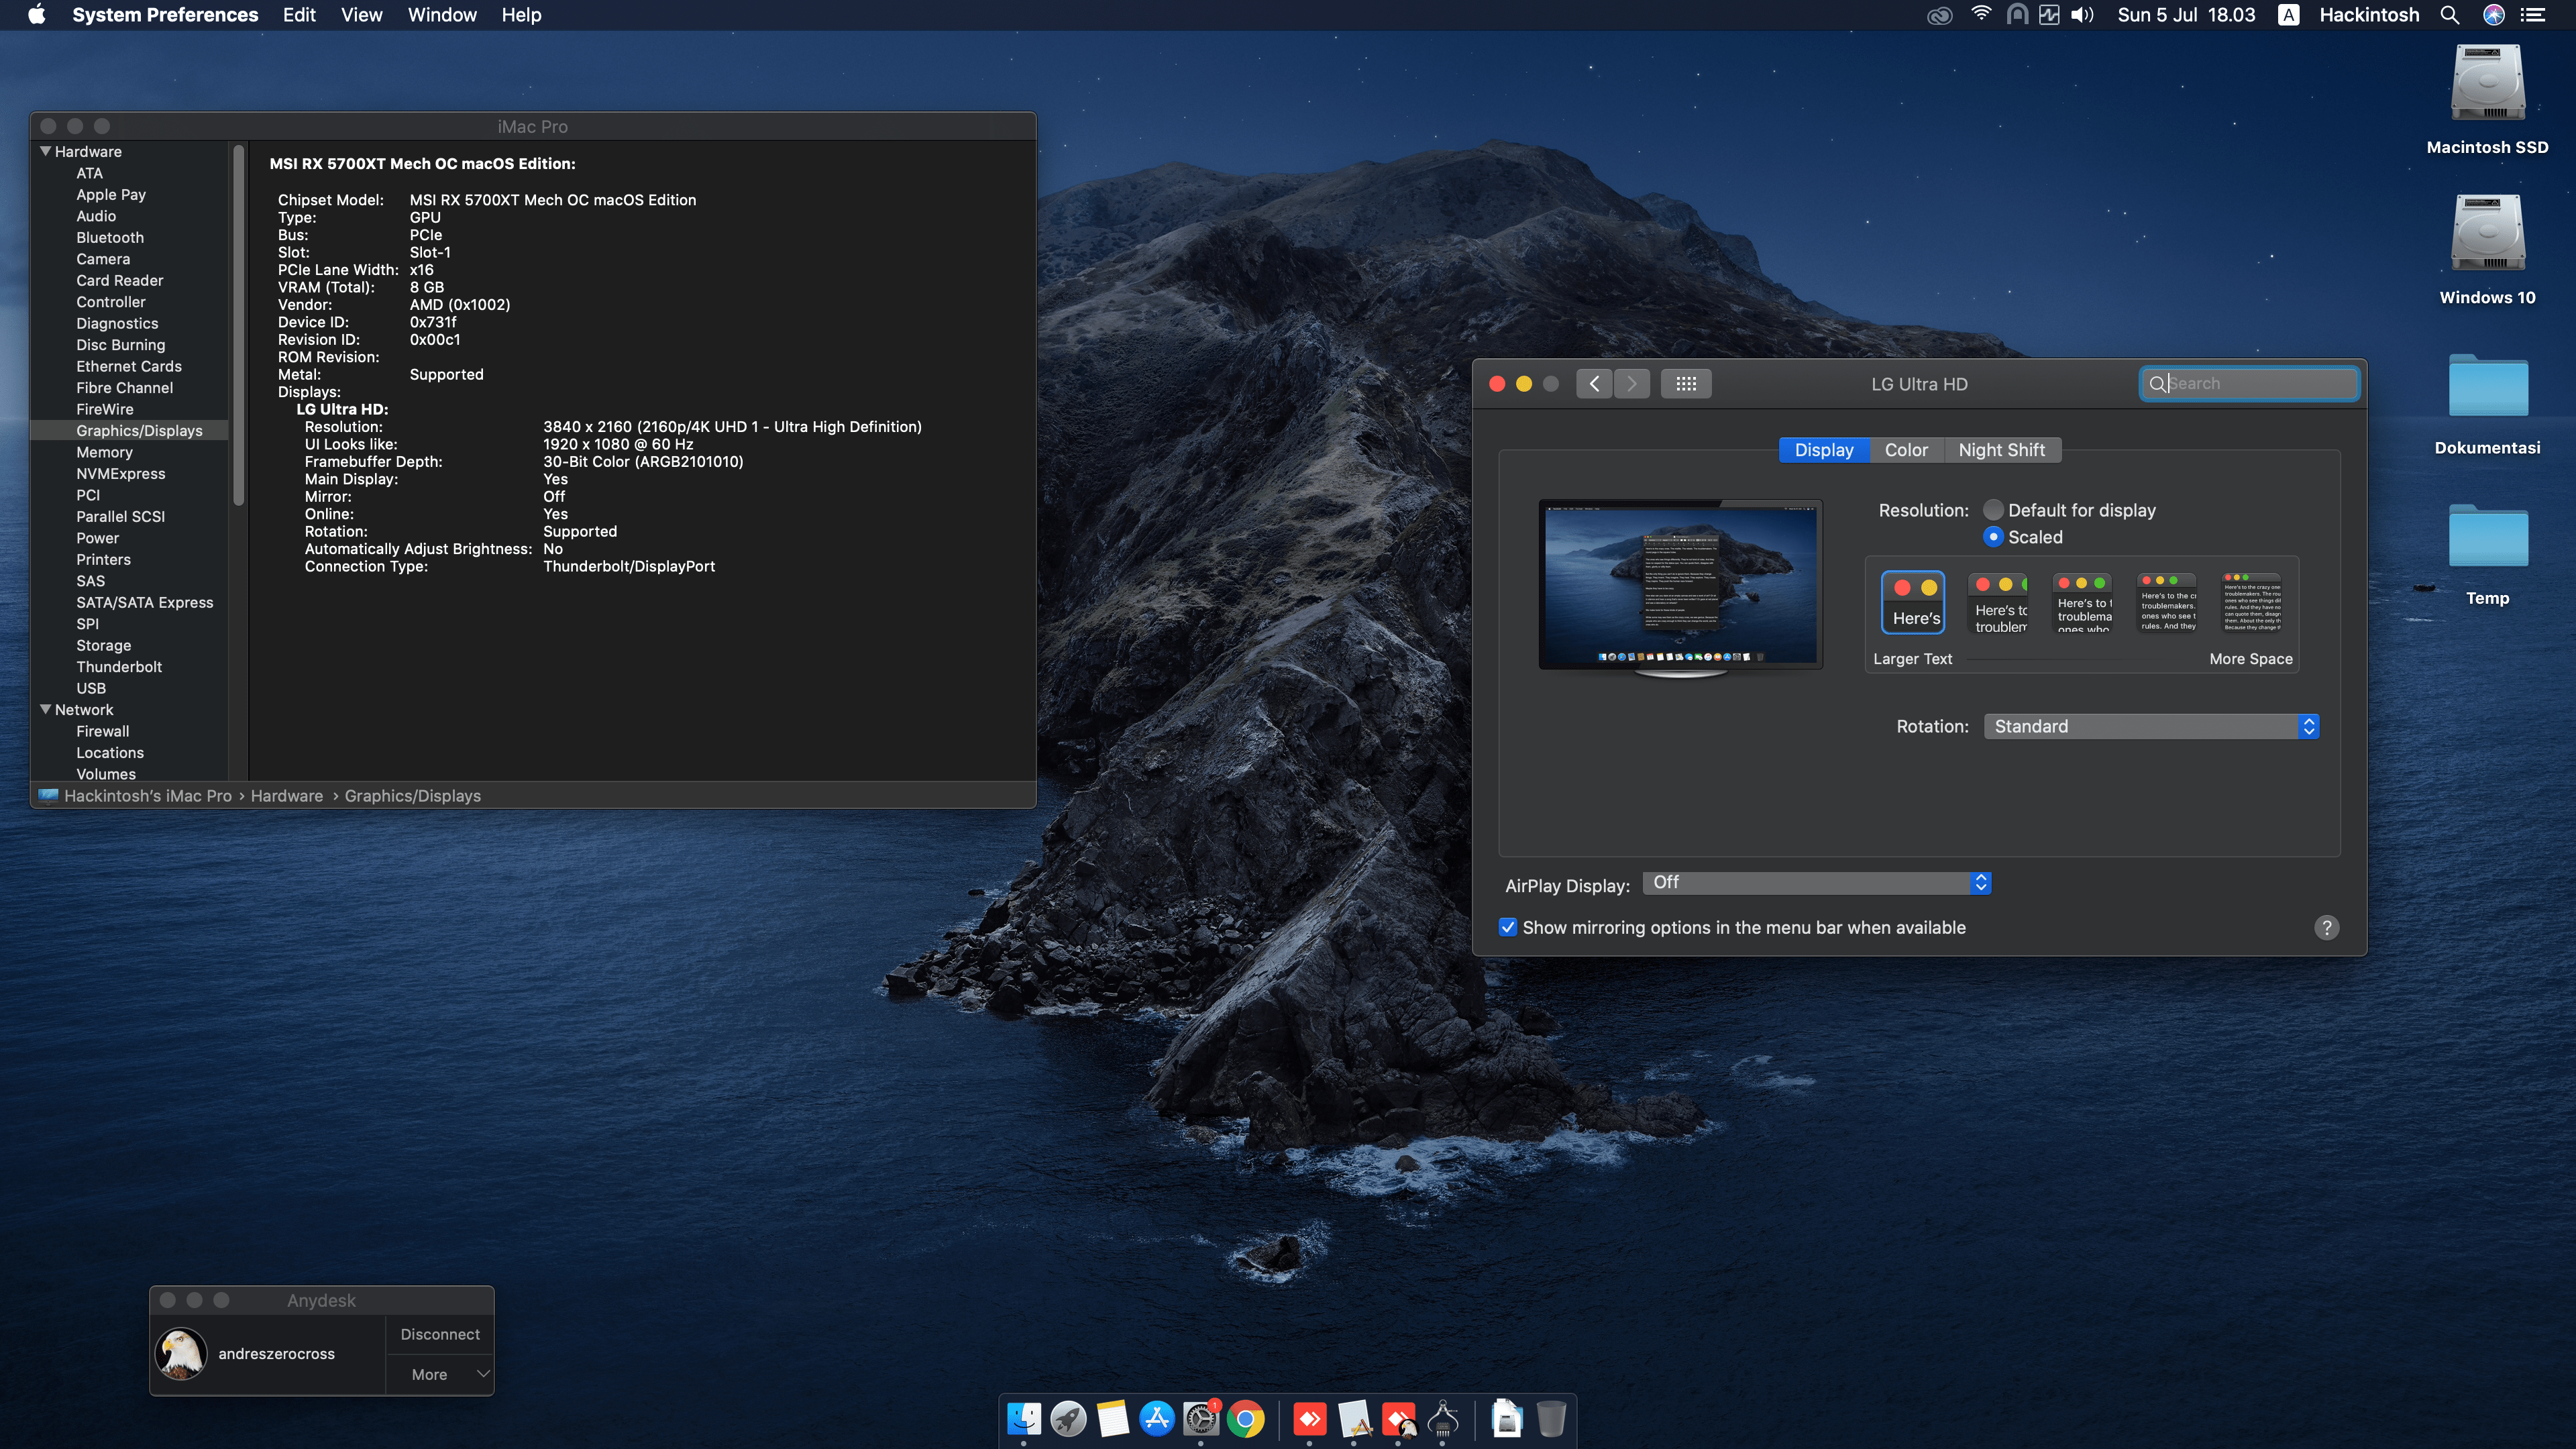The height and width of the screenshot is (1449, 2576).
Task: Open the App Store dock icon
Action: [x=1157, y=1419]
